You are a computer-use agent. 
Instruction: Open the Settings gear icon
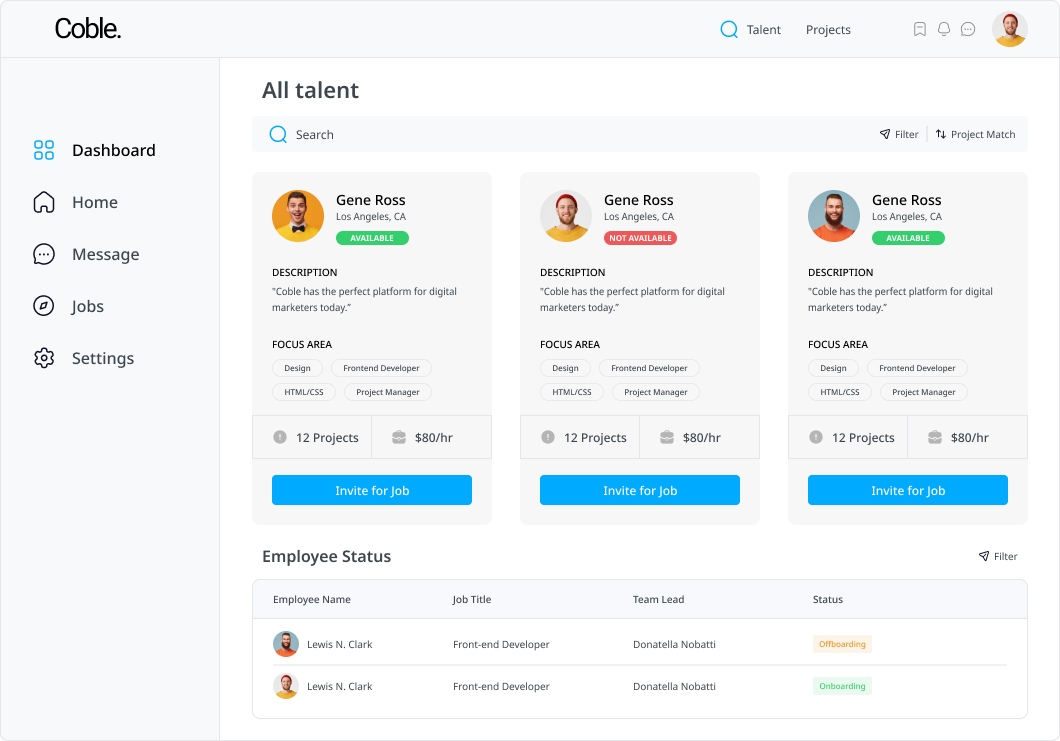(x=44, y=358)
